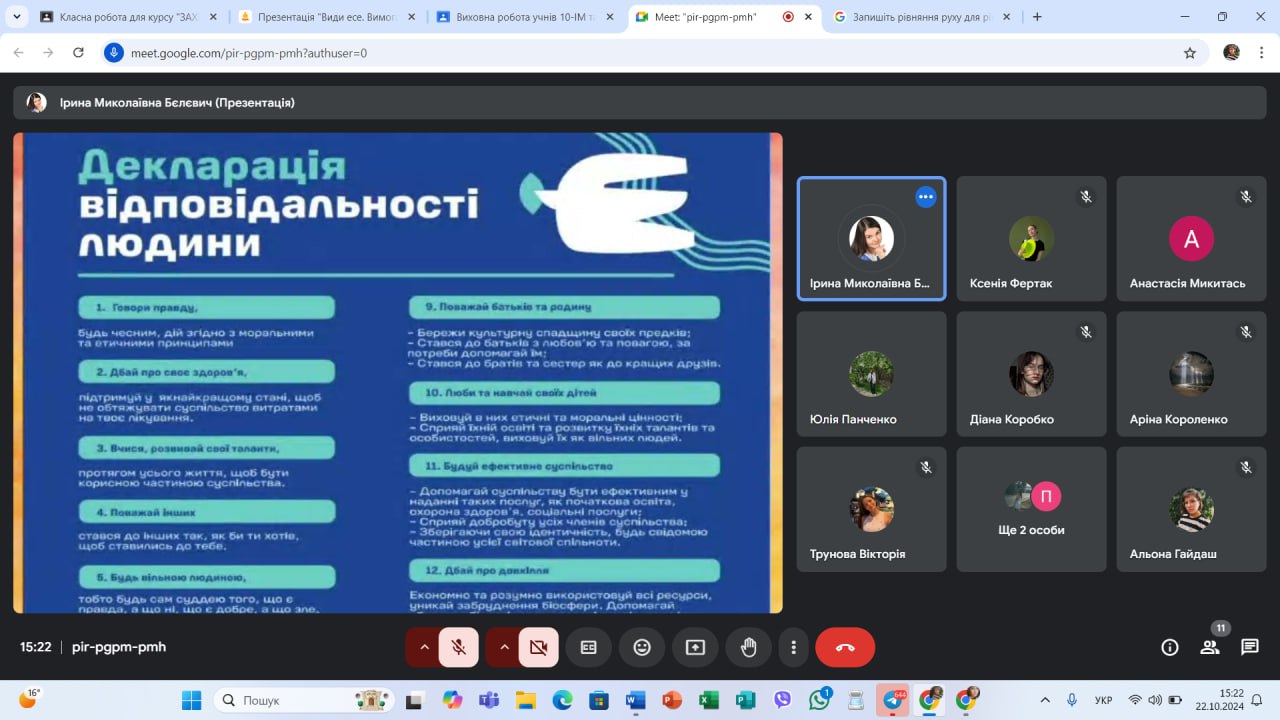Expand audio settings arrow beside microphone
Image resolution: width=1280 pixels, height=720 pixels.
click(424, 647)
